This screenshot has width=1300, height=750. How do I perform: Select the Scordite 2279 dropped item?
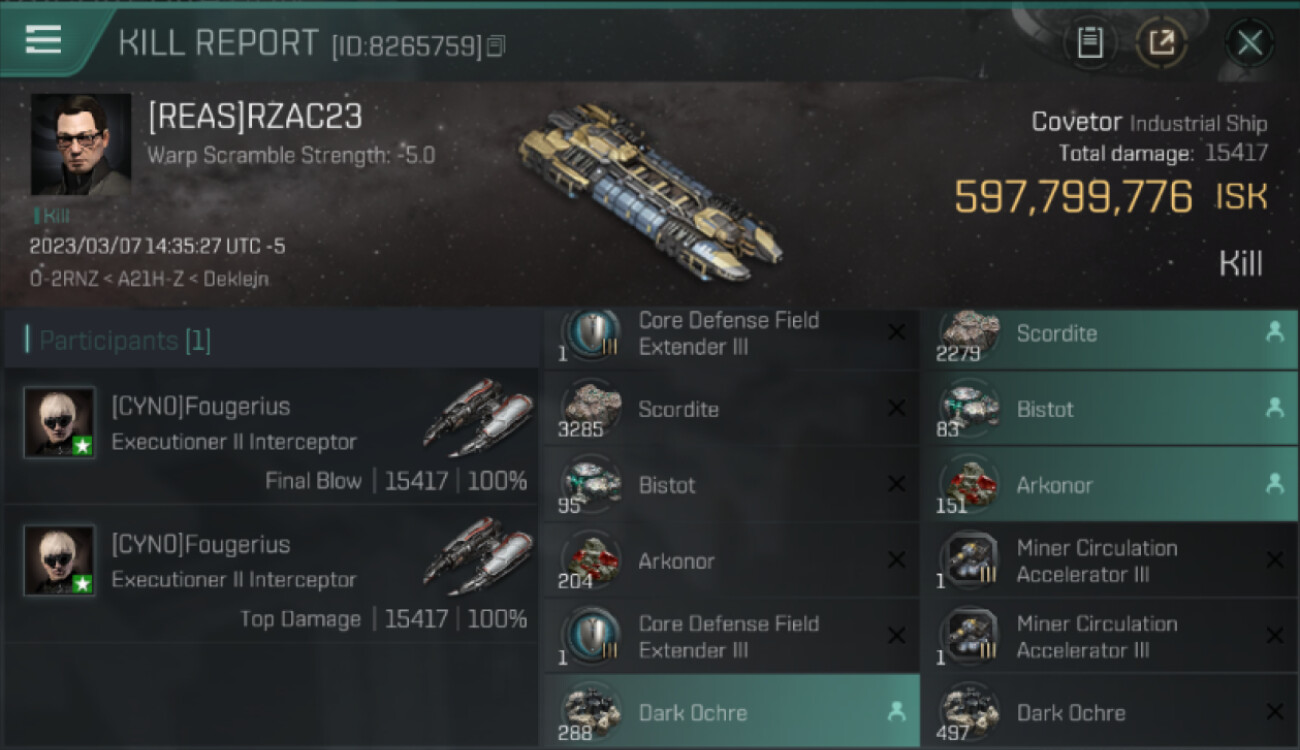pyautogui.click(x=1109, y=334)
